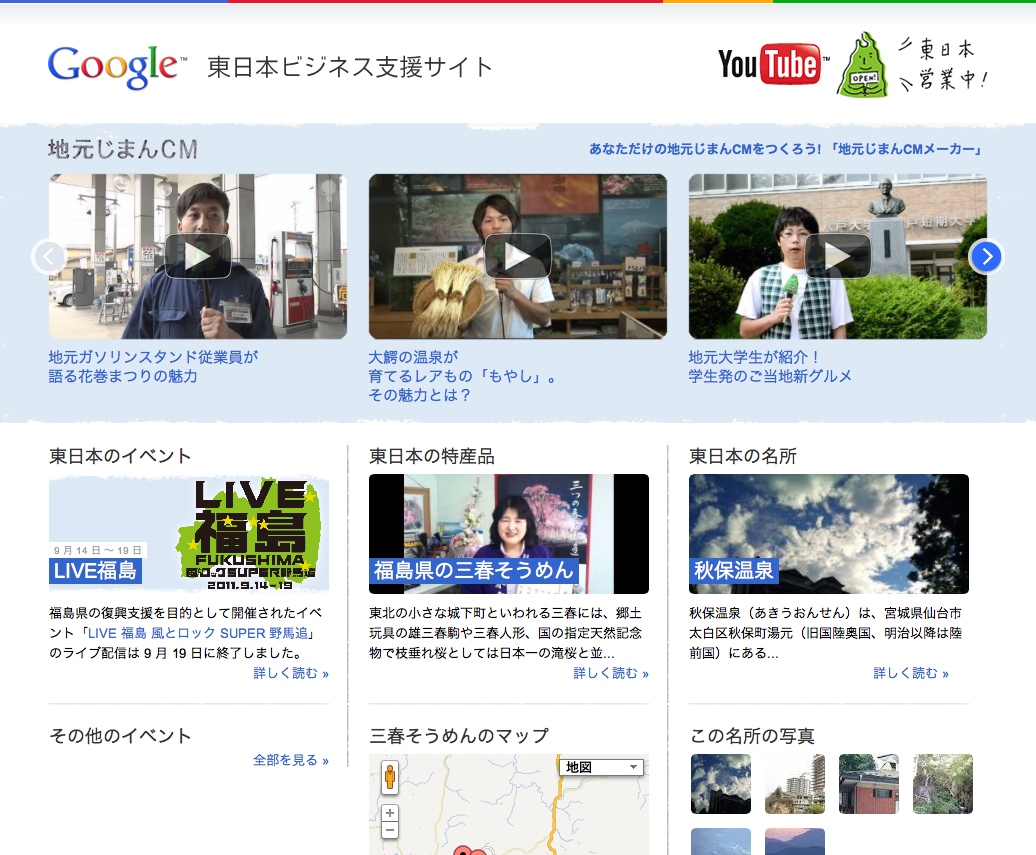Open the hillside apartment buildings photo thumbnail

tap(795, 784)
